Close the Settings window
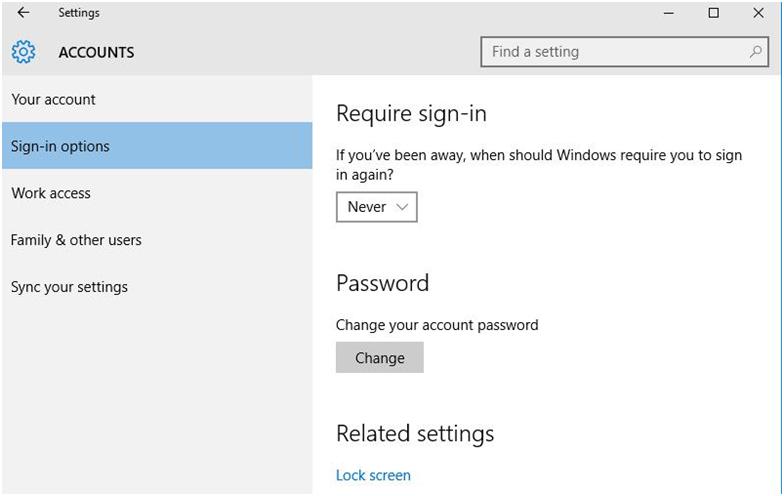The width and height of the screenshot is (784, 496). coord(758,13)
